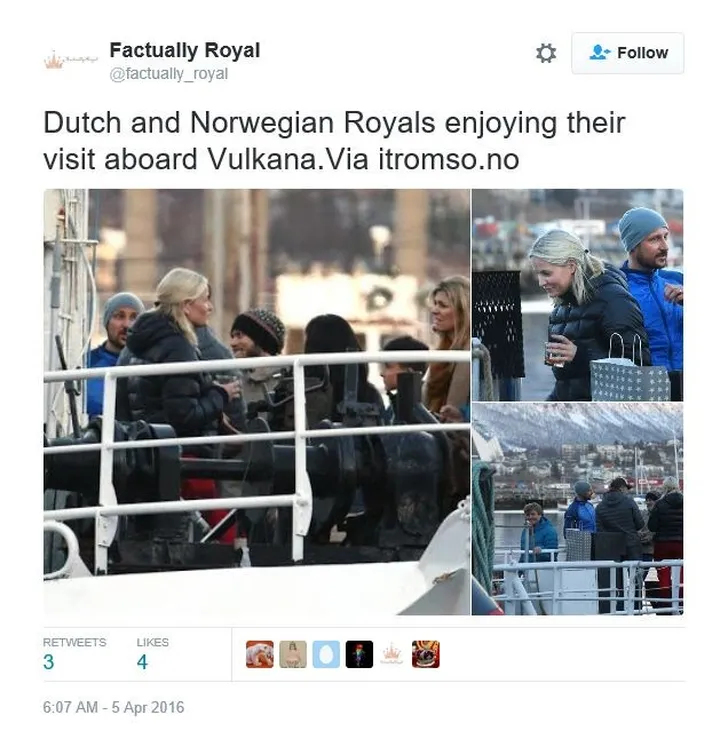Open the Factually Royal profile name

tap(185, 50)
